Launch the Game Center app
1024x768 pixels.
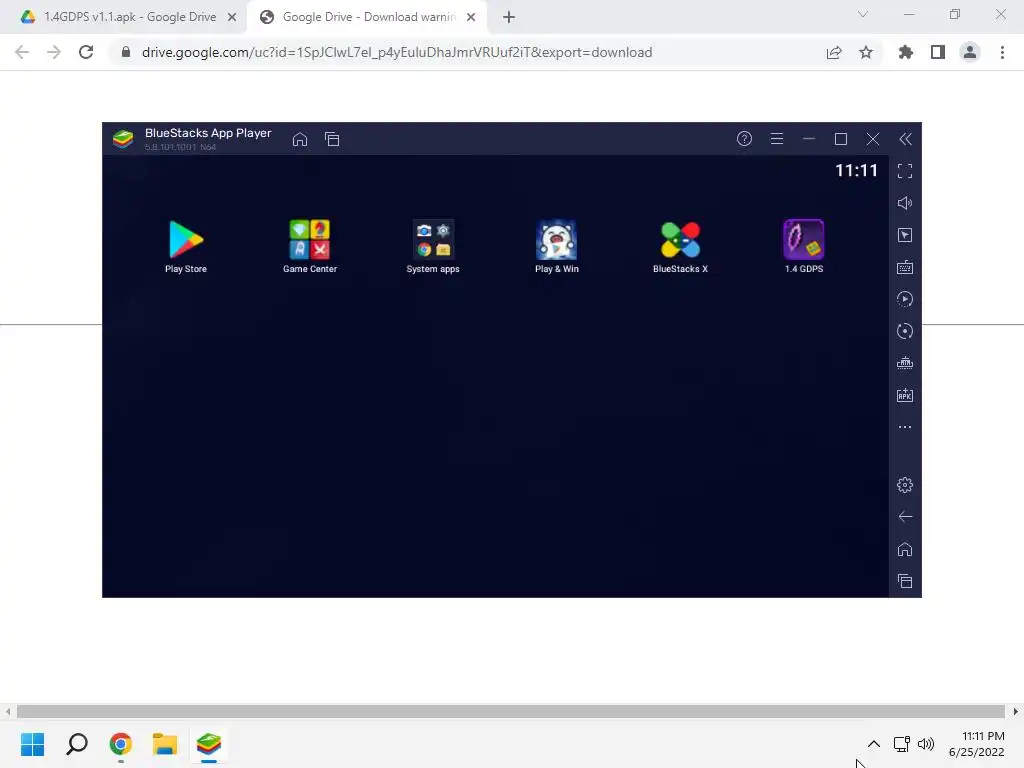point(310,246)
